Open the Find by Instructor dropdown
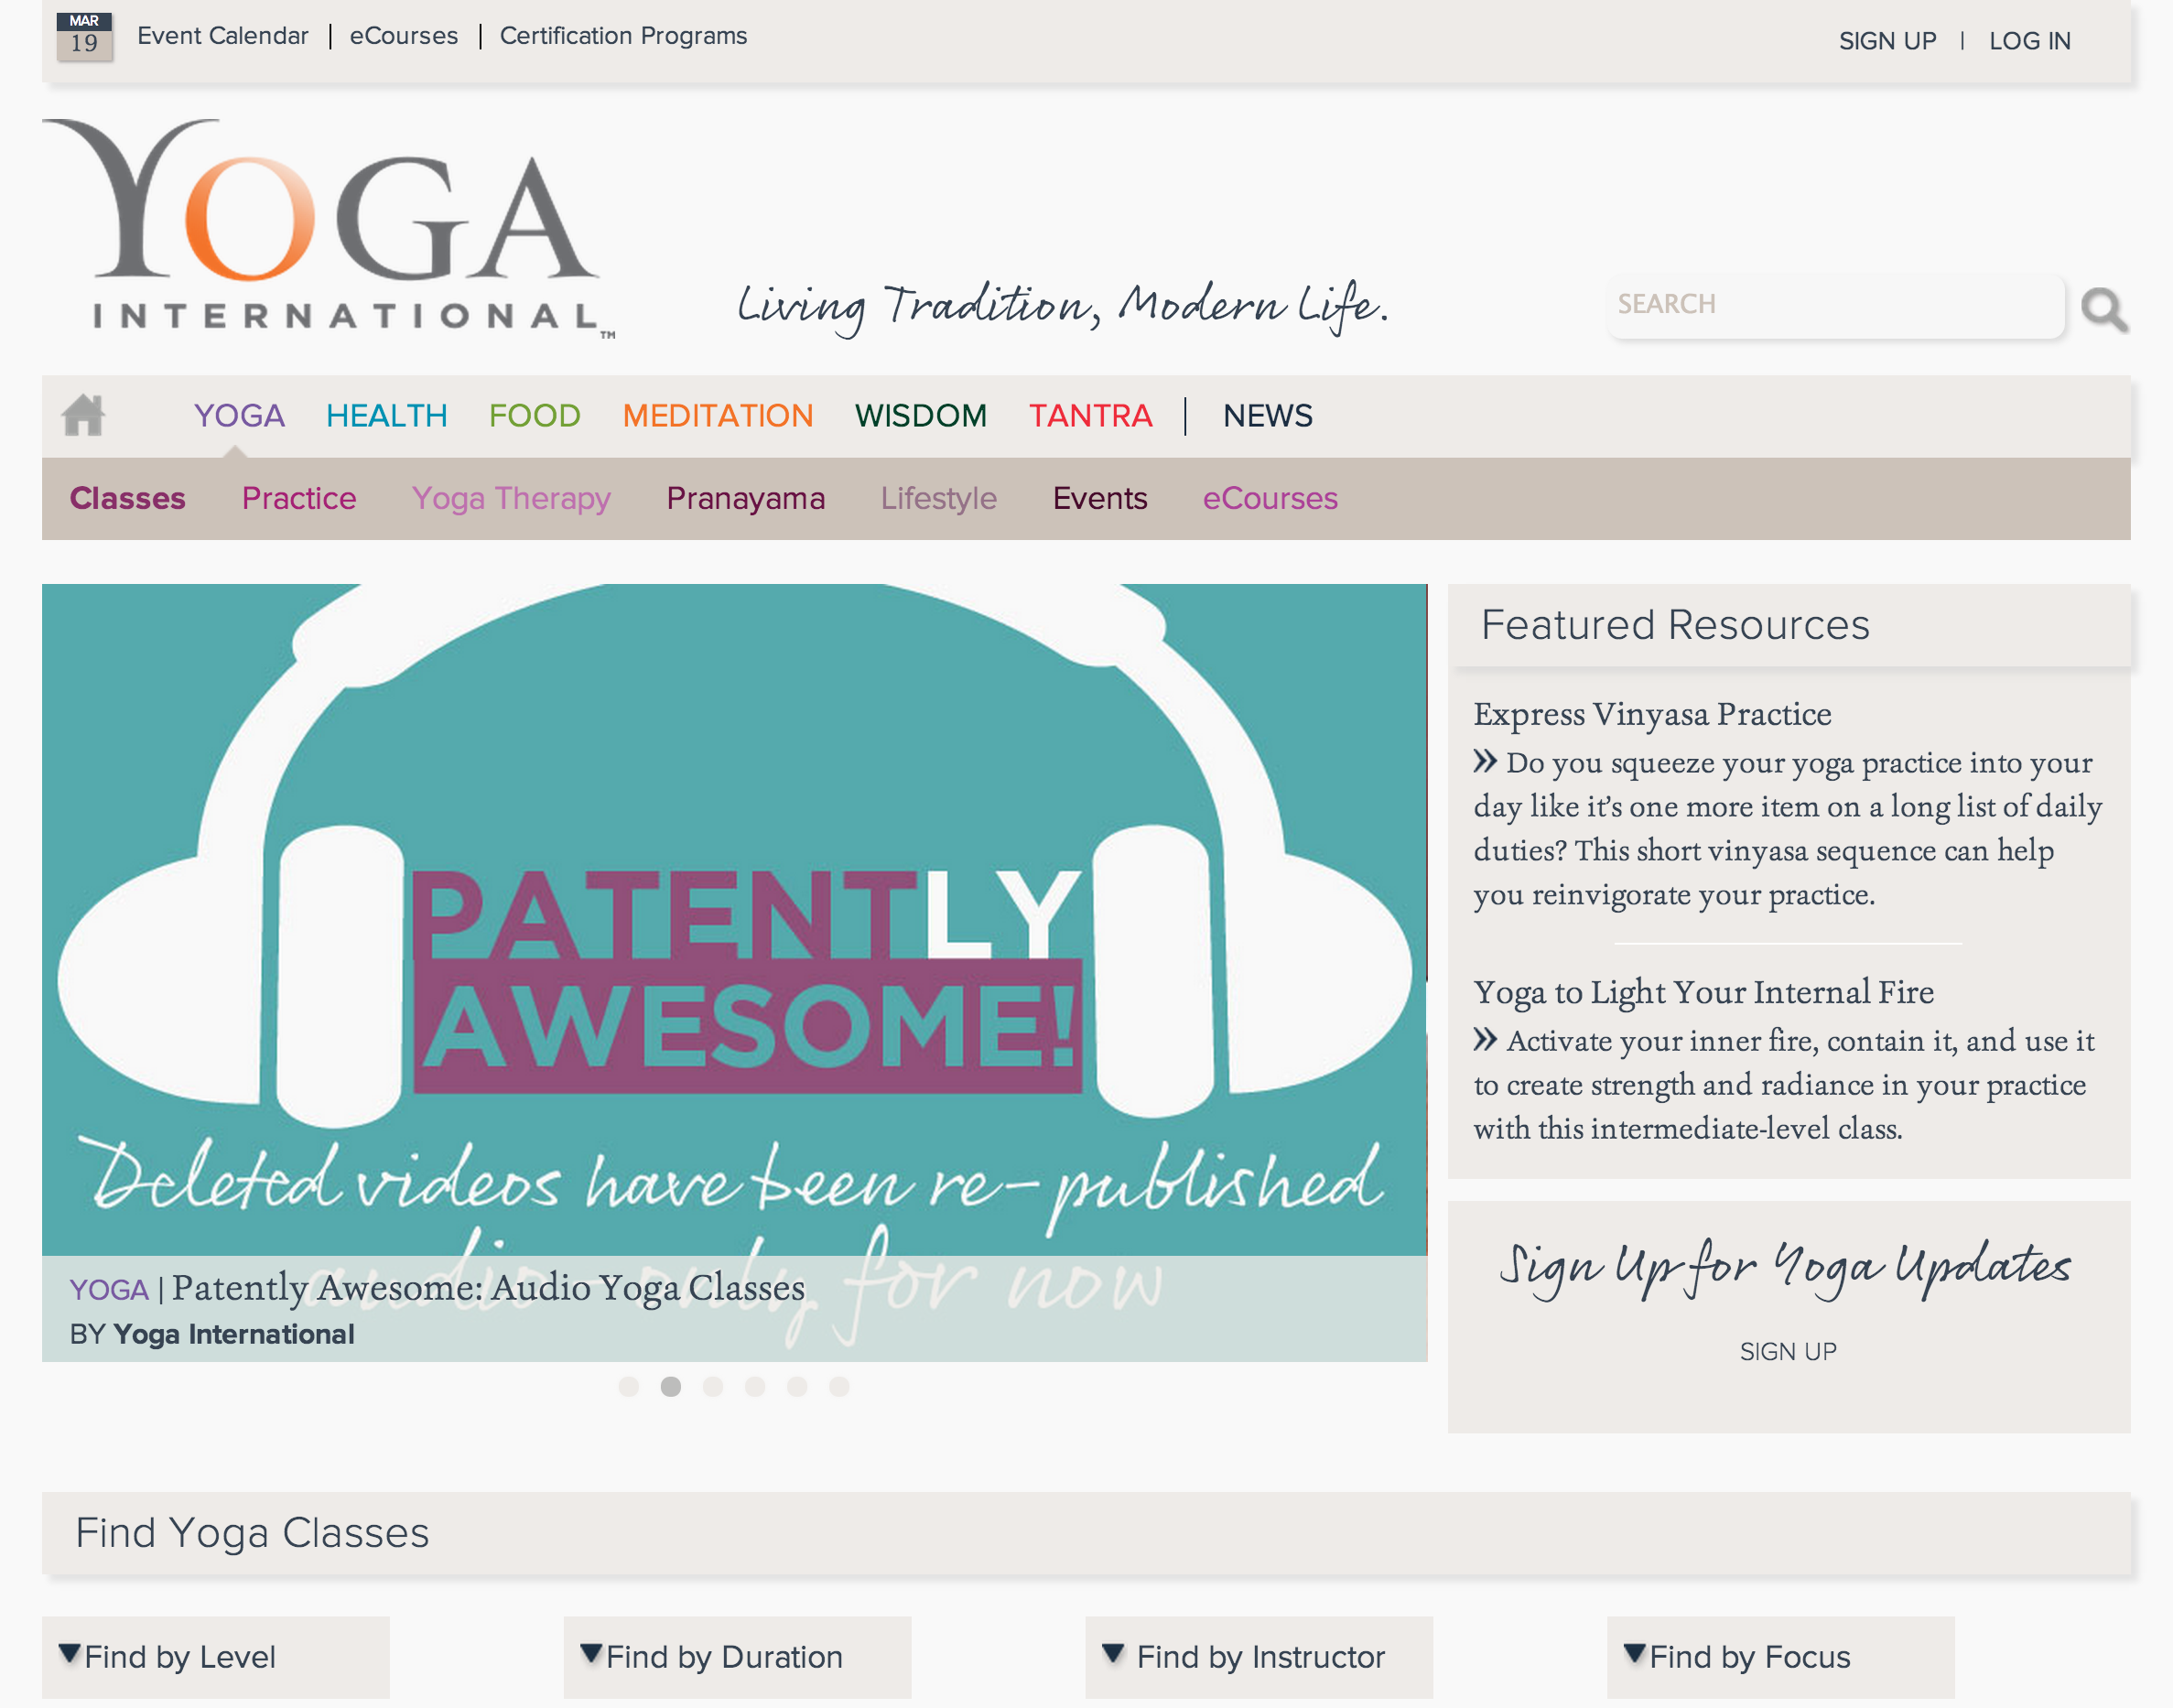2173x1708 pixels. click(1259, 1657)
